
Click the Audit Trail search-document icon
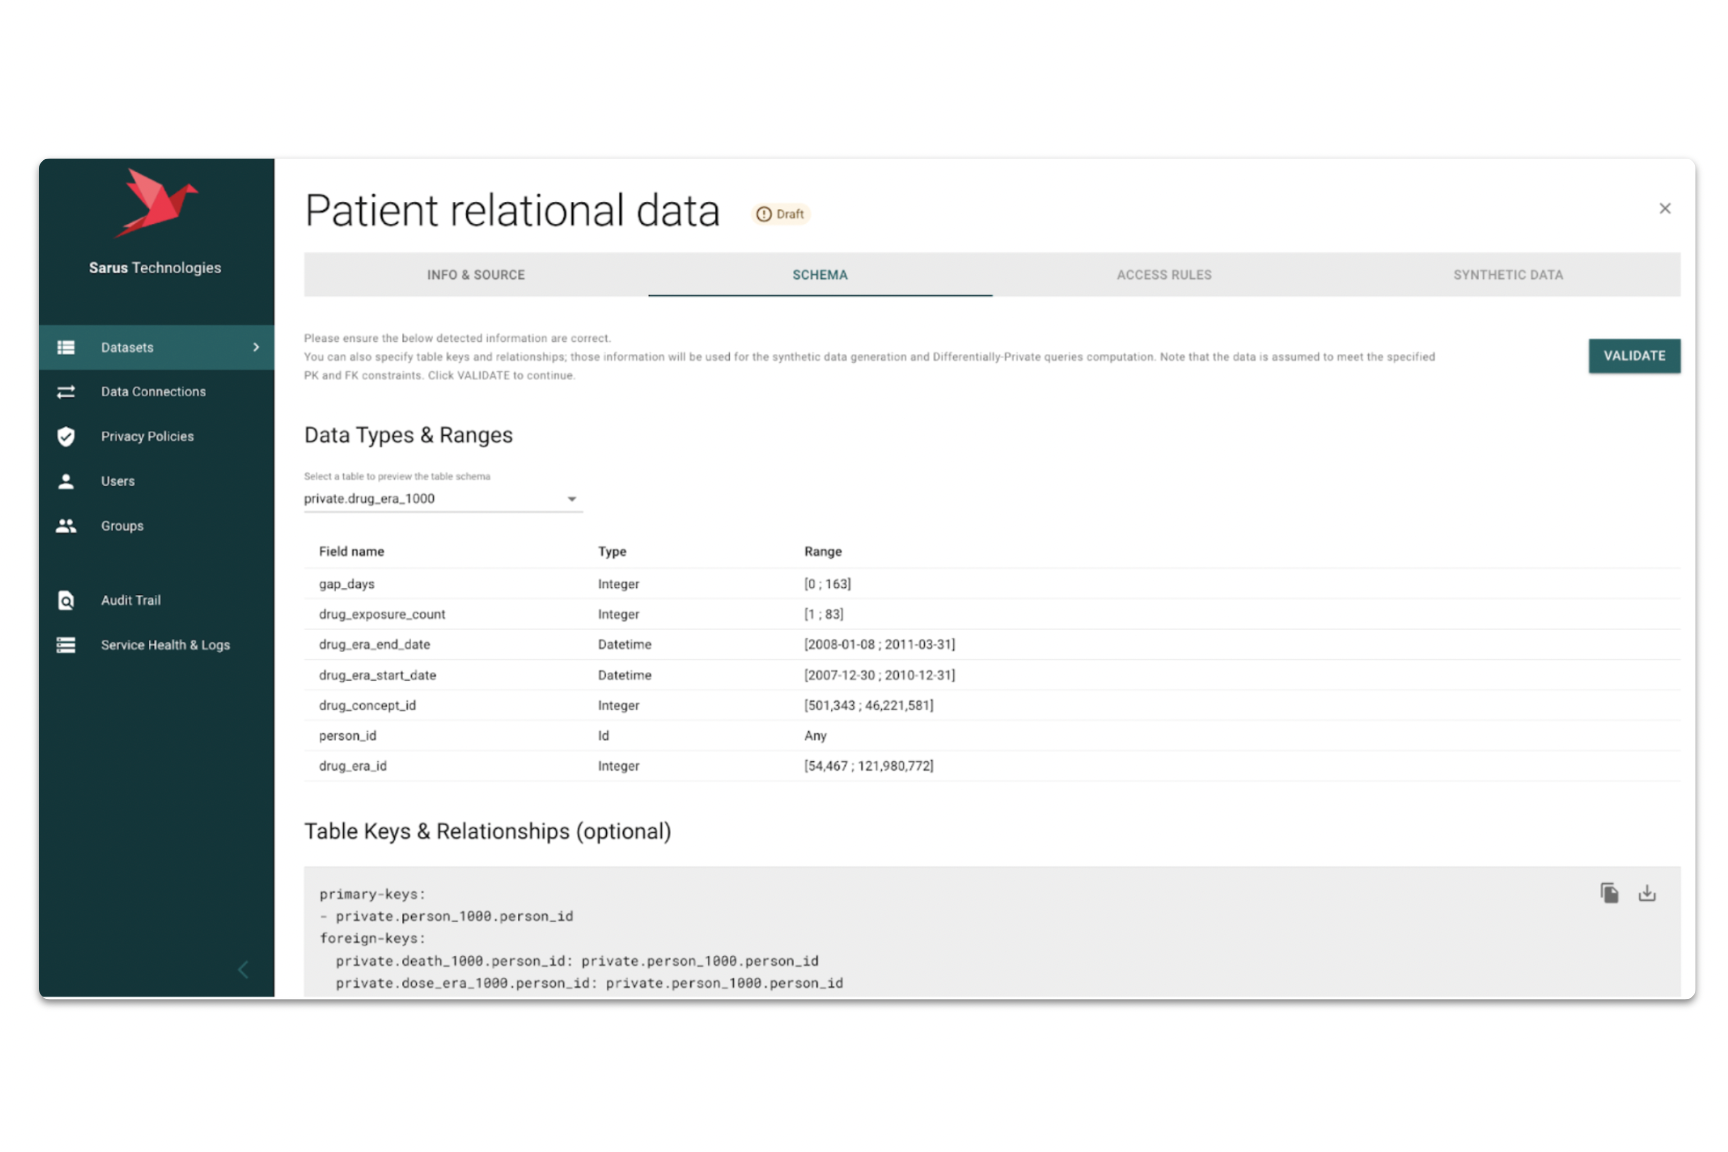66,600
